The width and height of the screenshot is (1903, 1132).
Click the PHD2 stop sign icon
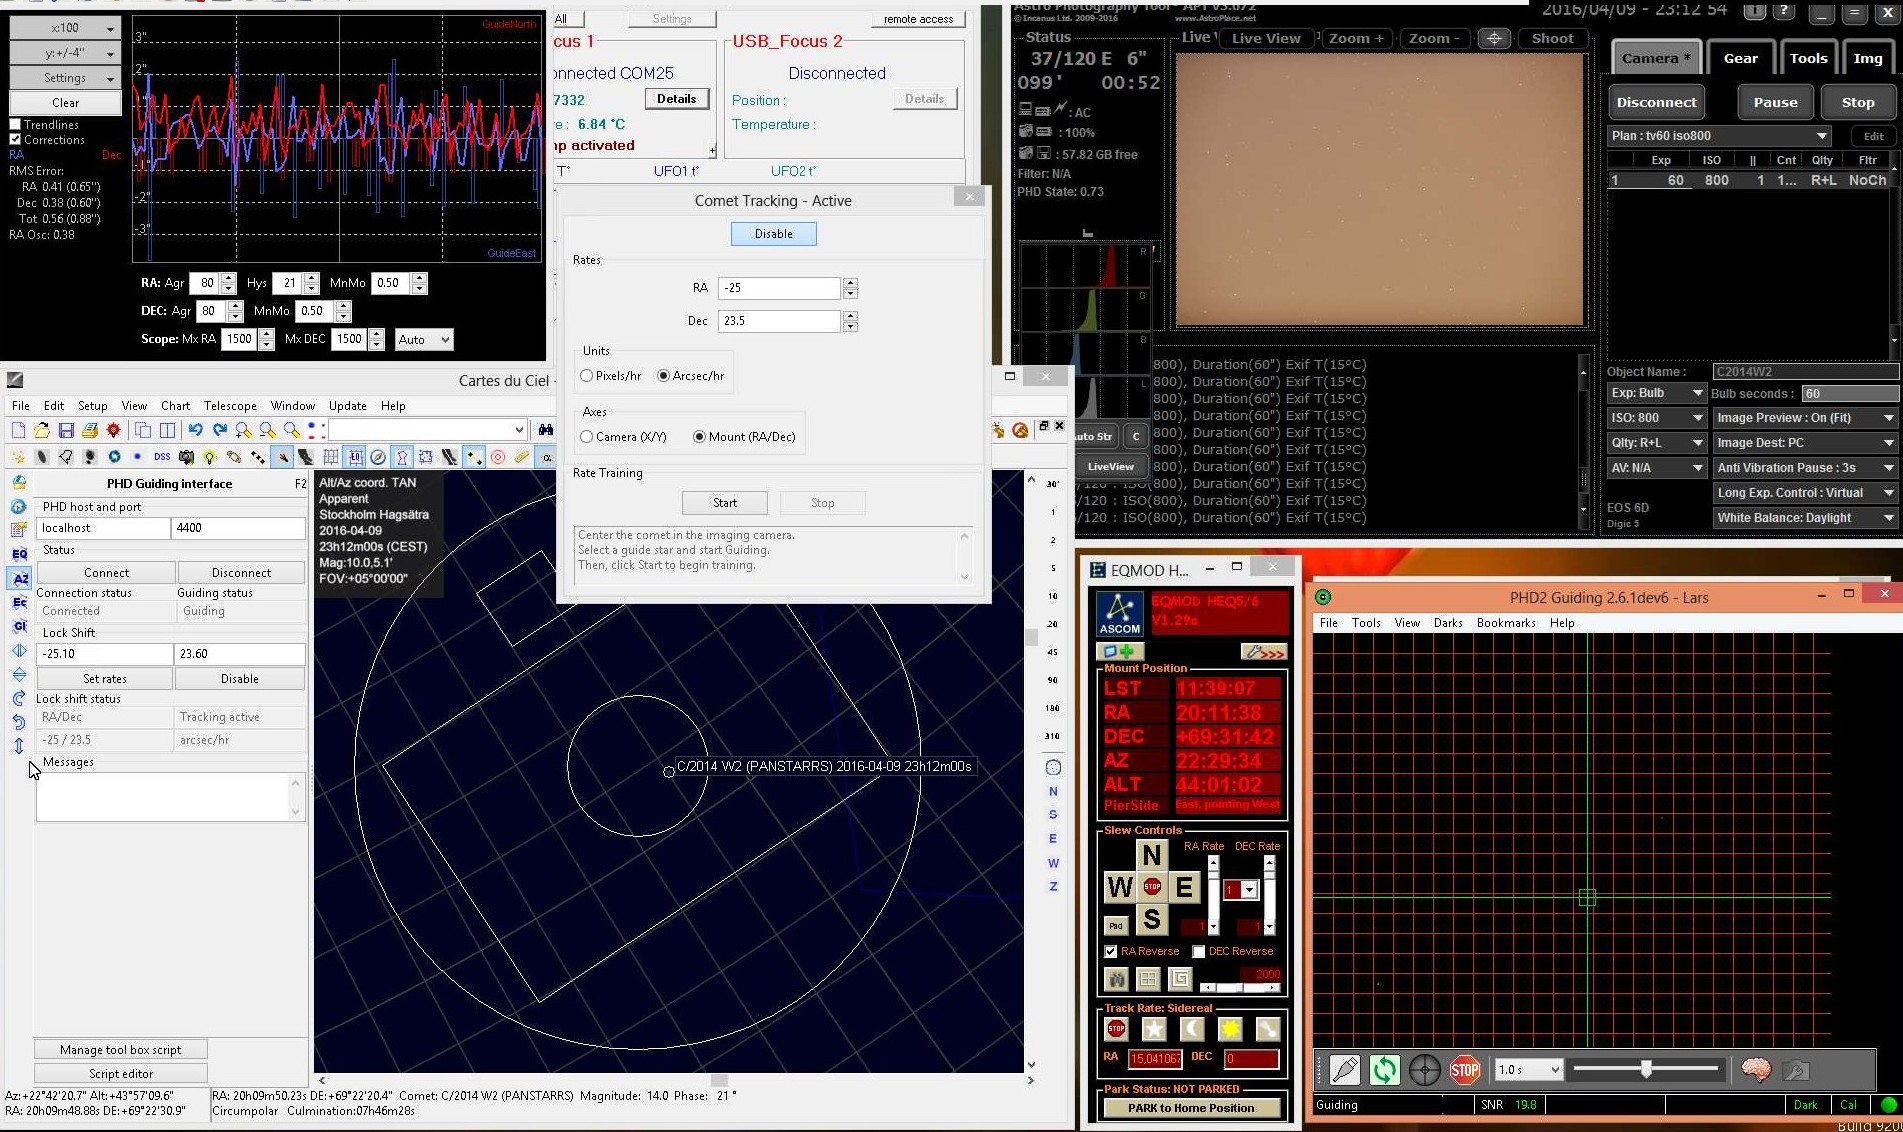[1465, 1070]
